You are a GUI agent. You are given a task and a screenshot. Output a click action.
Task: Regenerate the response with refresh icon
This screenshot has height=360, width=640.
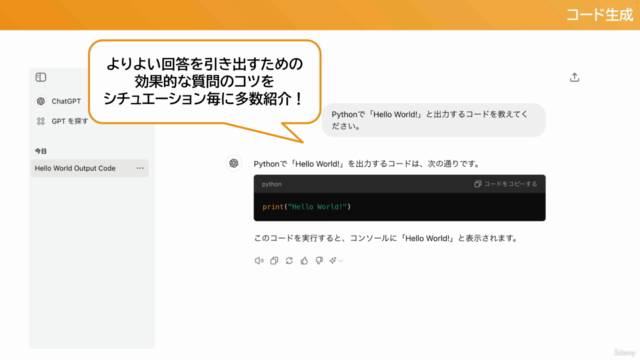289,260
